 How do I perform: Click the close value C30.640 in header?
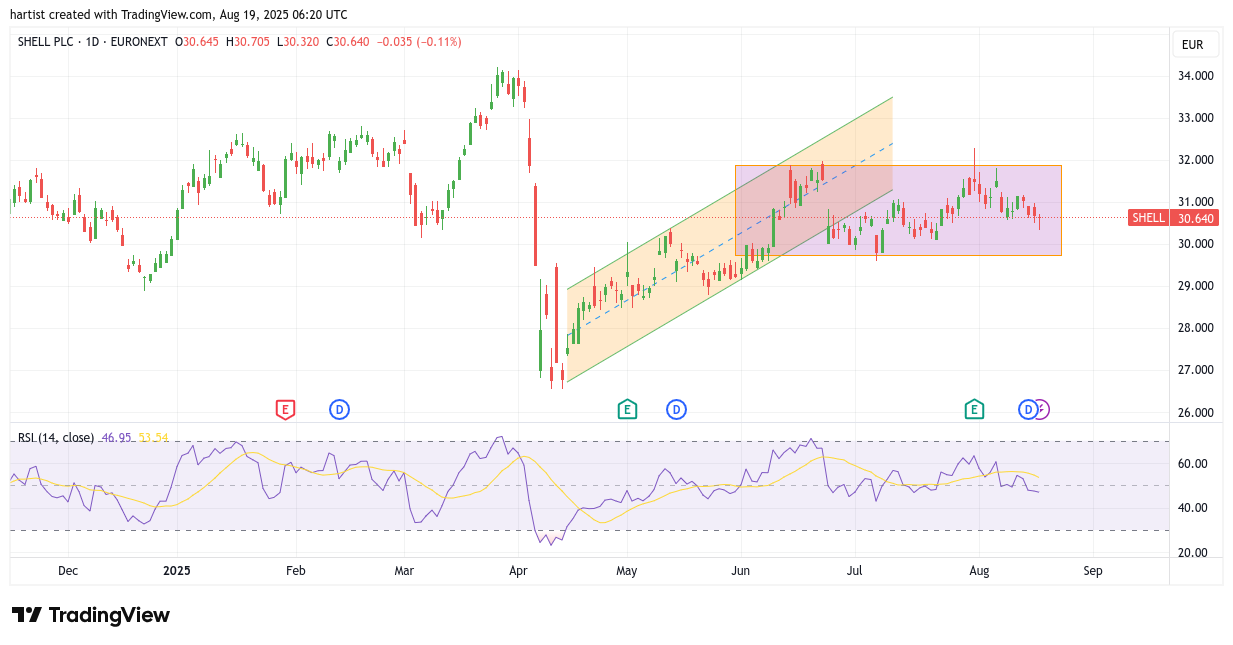(347, 42)
